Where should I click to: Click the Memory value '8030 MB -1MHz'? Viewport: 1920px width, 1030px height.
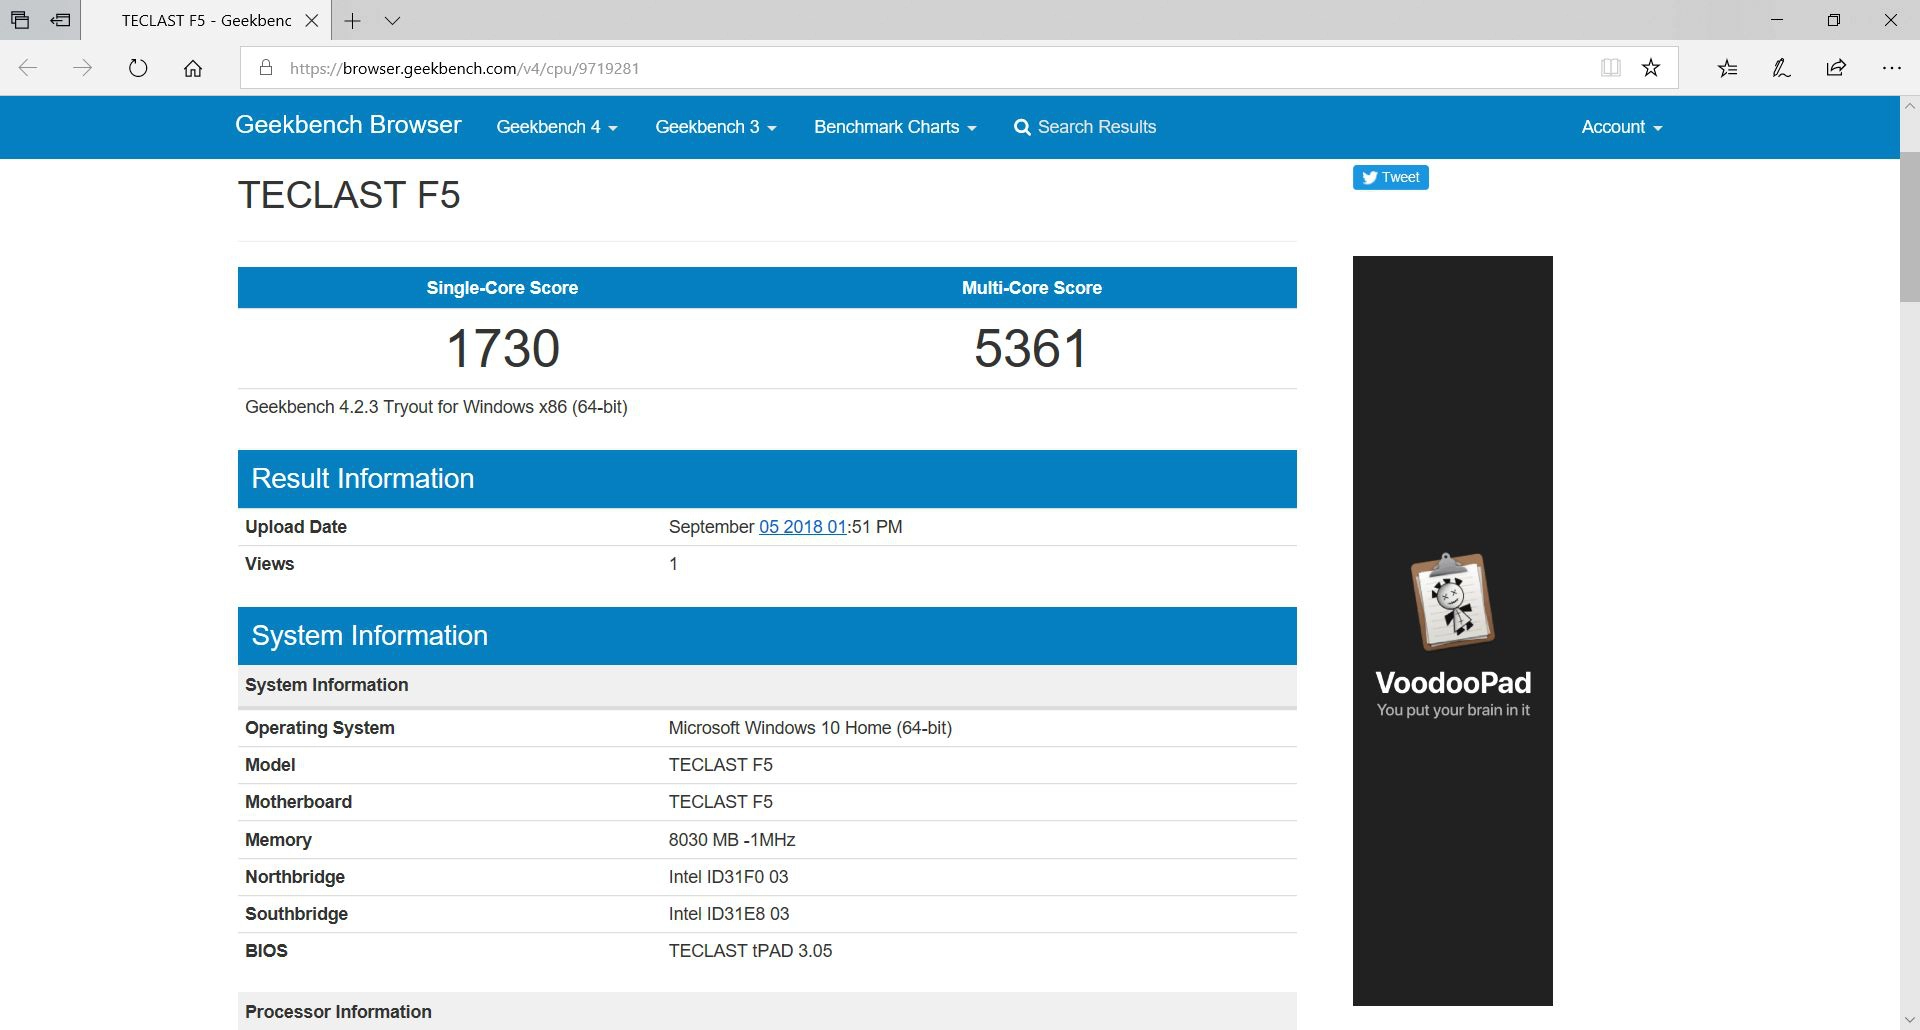click(732, 840)
